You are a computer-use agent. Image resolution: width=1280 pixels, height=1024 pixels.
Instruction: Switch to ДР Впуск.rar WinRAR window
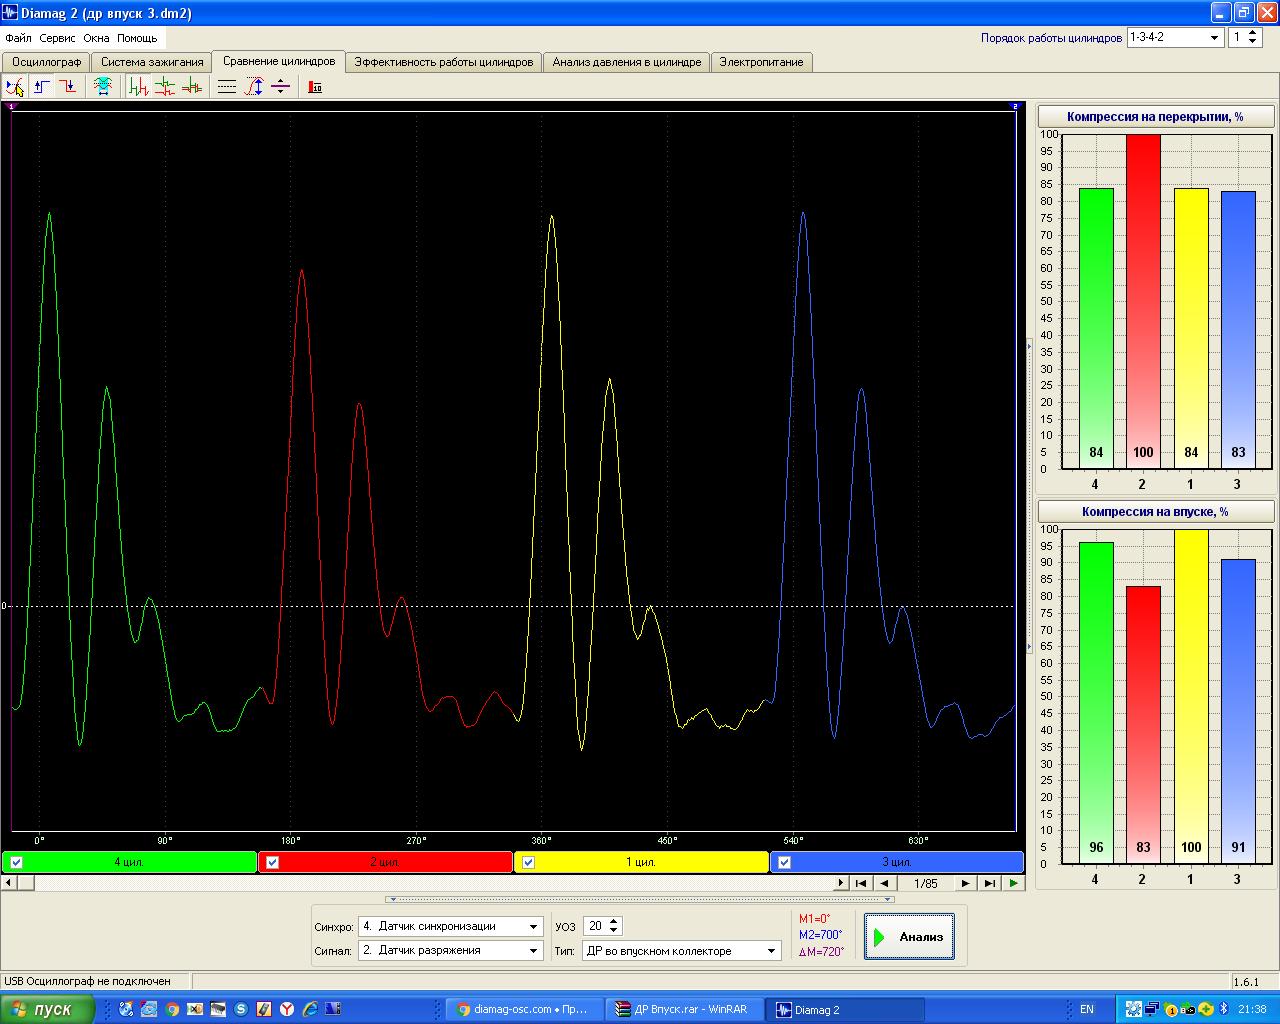pyautogui.click(x=686, y=1009)
